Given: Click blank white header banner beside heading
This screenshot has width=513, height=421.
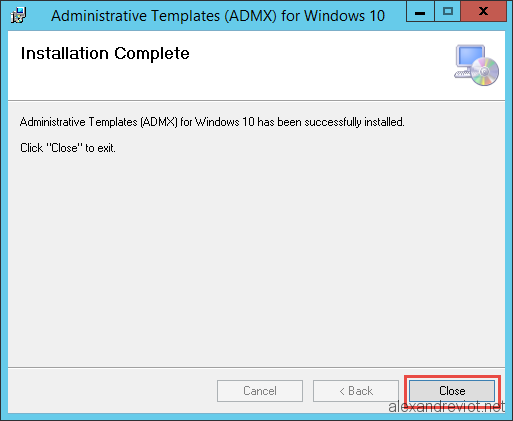Looking at the screenshot, I should (x=320, y=65).
